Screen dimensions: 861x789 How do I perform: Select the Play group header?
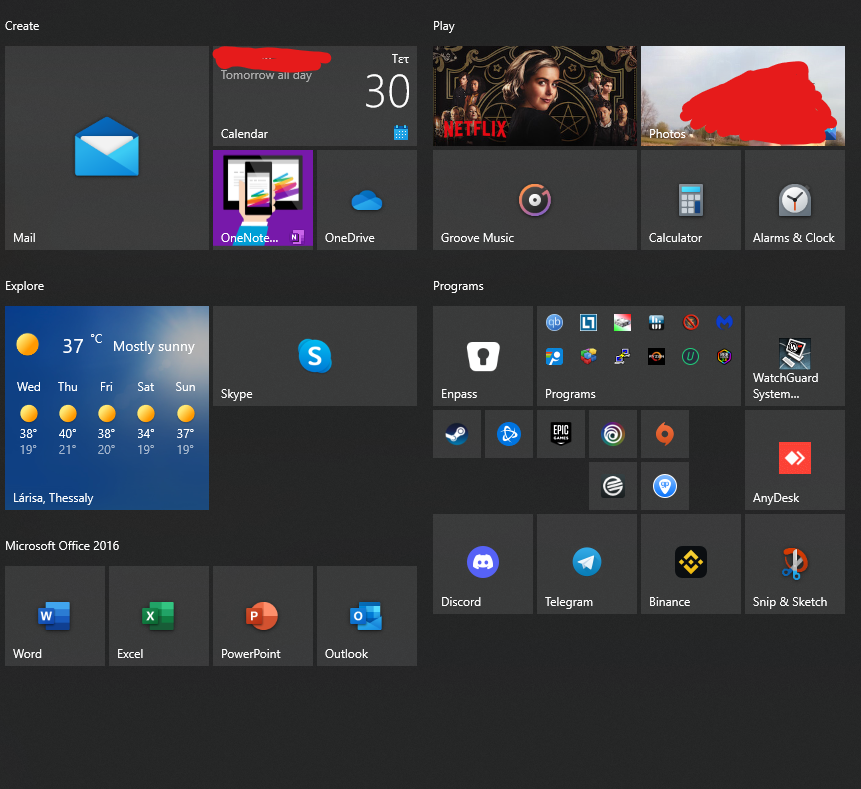[444, 26]
